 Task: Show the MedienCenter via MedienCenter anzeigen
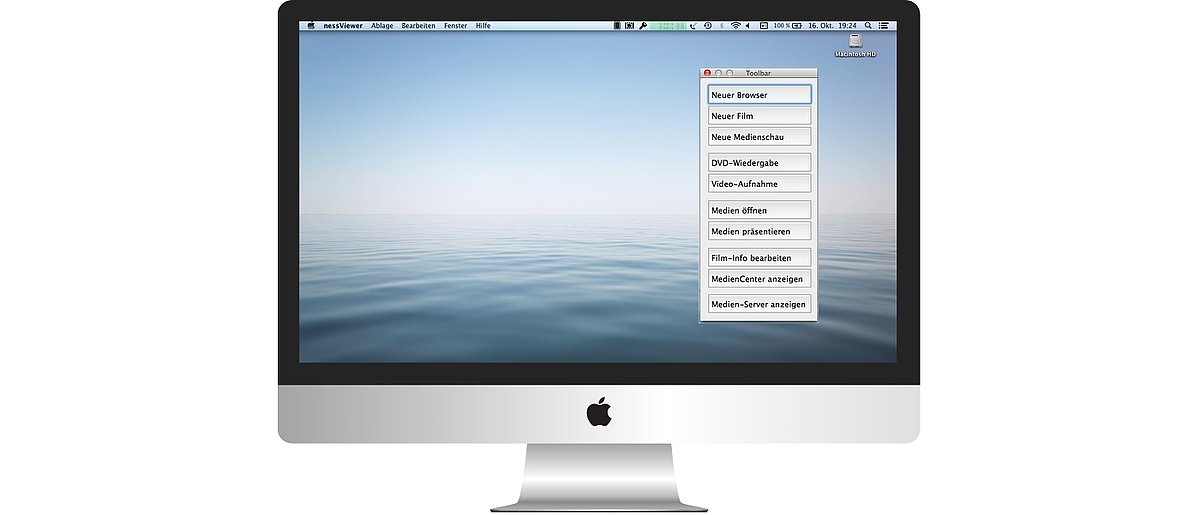pyautogui.click(x=759, y=279)
